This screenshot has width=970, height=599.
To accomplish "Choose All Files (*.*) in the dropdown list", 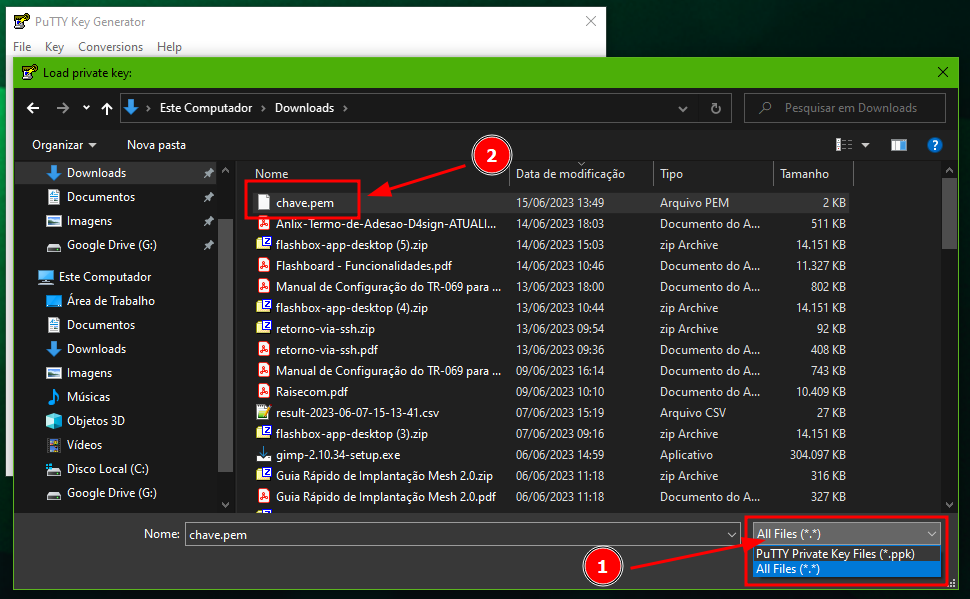I will [848, 569].
